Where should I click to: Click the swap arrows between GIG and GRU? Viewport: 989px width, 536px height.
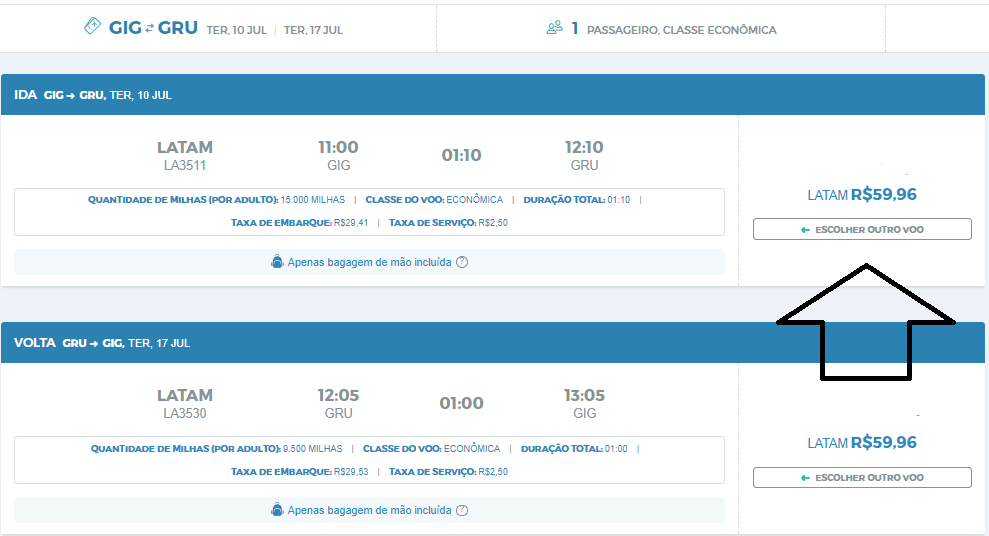click(x=150, y=29)
